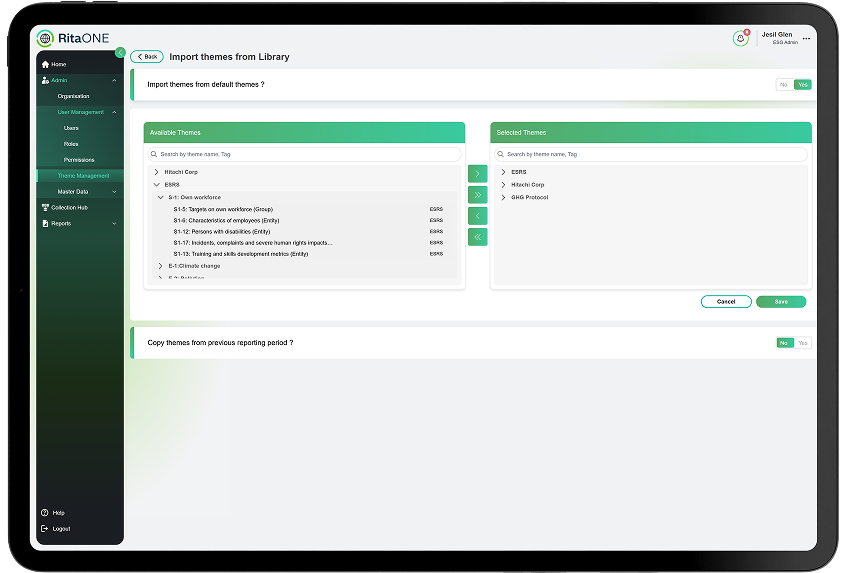
Task: Set default themes import toggle to No
Action: (x=784, y=85)
